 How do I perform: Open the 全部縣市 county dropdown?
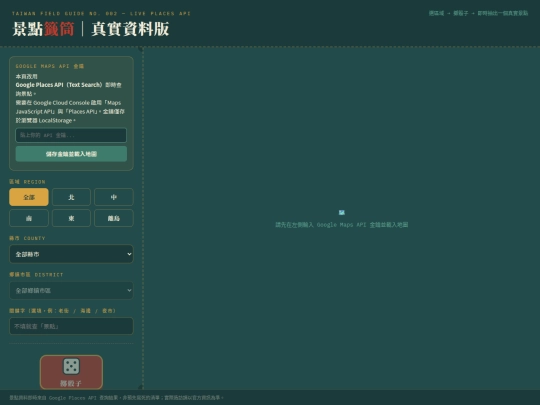[x=71, y=254]
